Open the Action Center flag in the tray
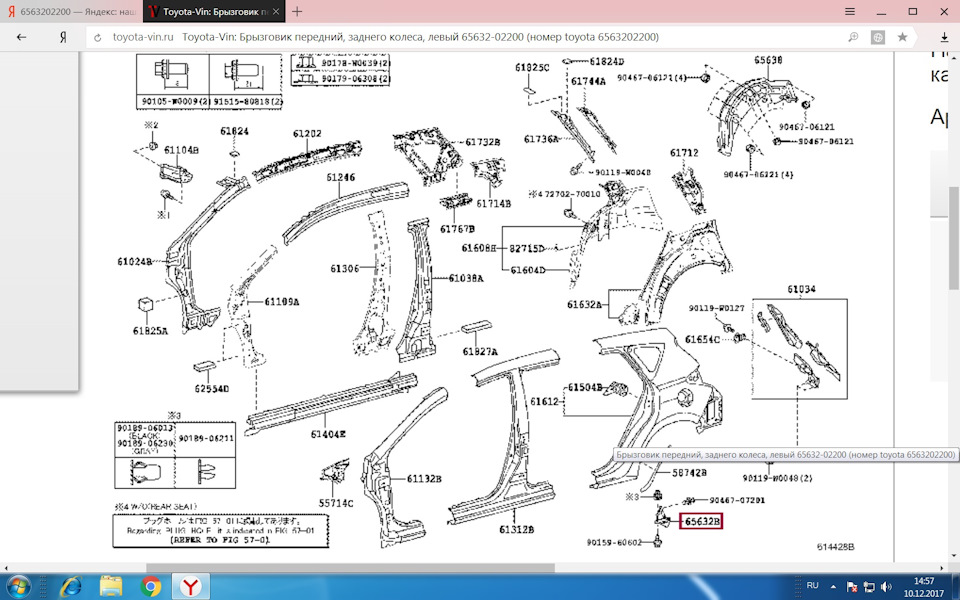Screen dimensions: 960x600 pyautogui.click(x=852, y=586)
